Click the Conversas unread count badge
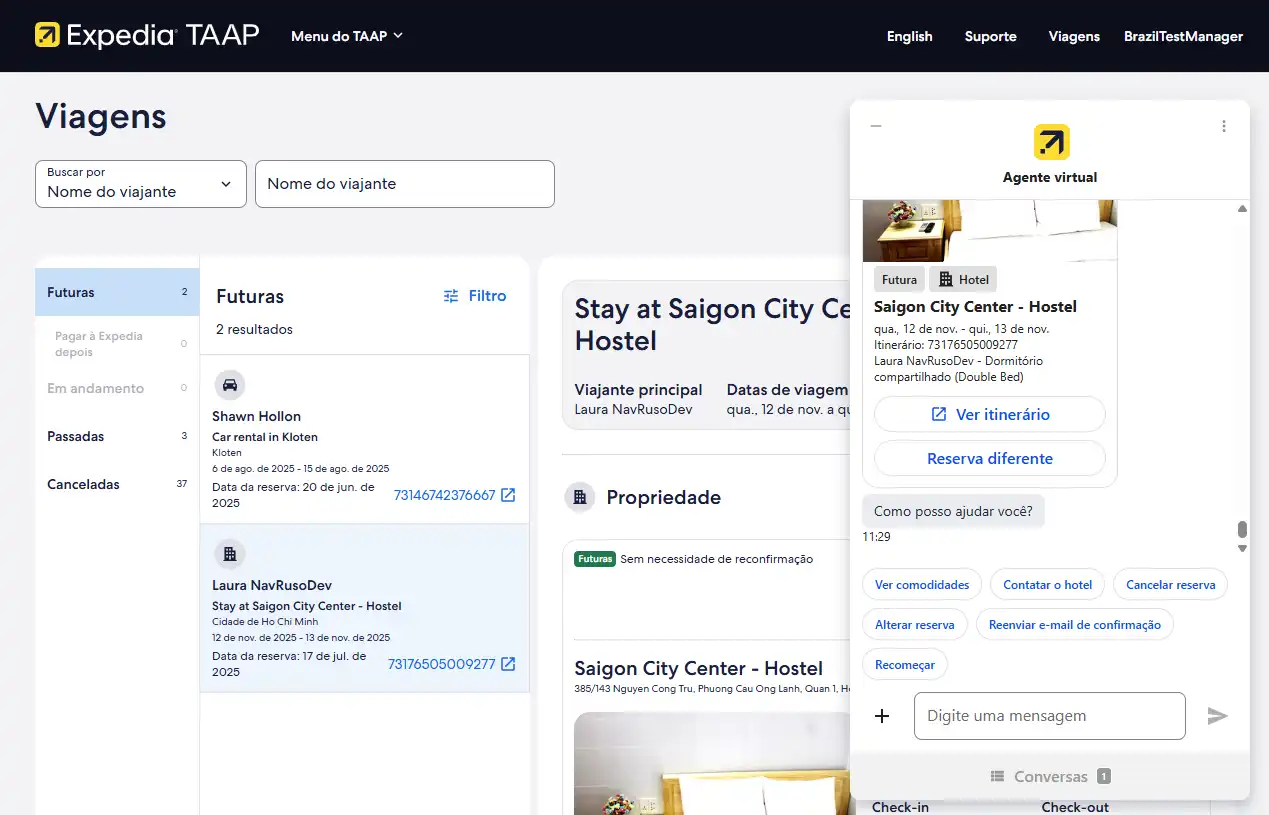 coord(1103,776)
